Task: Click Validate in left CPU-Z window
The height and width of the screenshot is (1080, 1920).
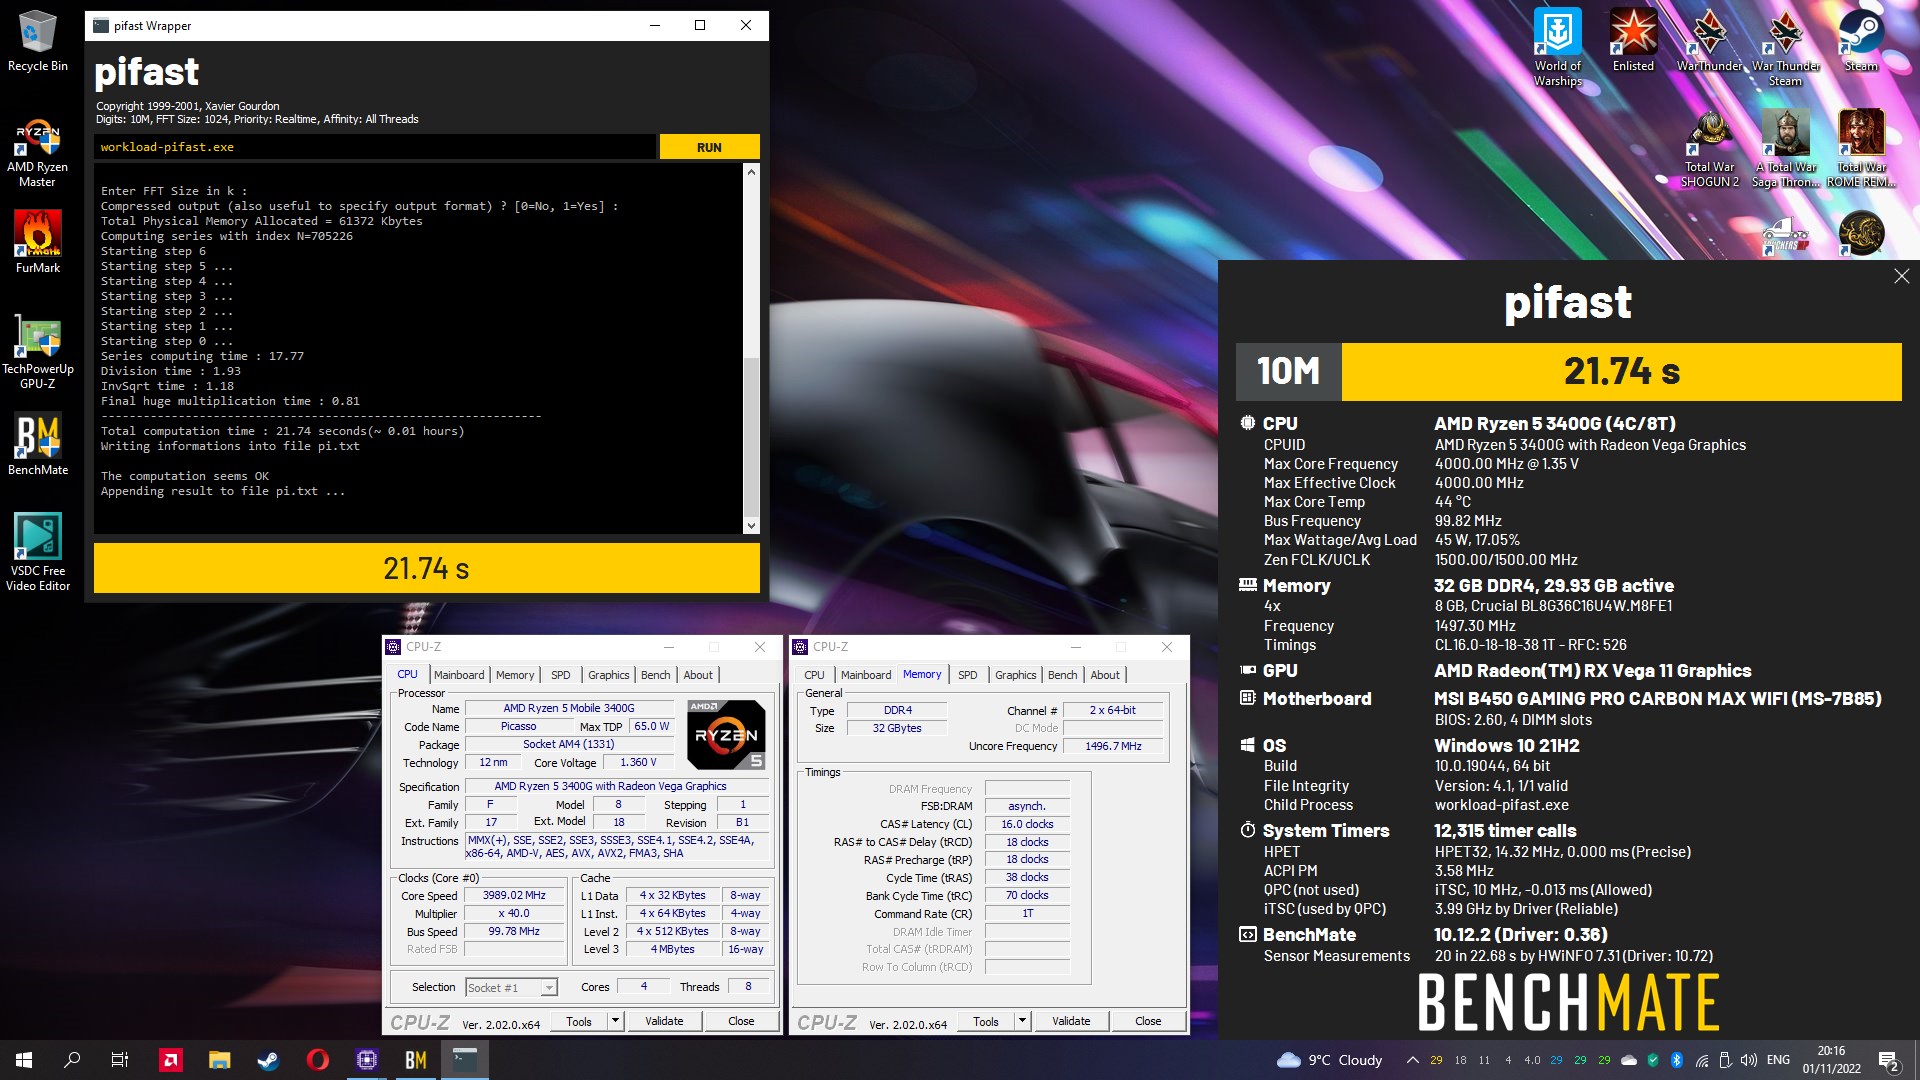Action: (664, 1021)
